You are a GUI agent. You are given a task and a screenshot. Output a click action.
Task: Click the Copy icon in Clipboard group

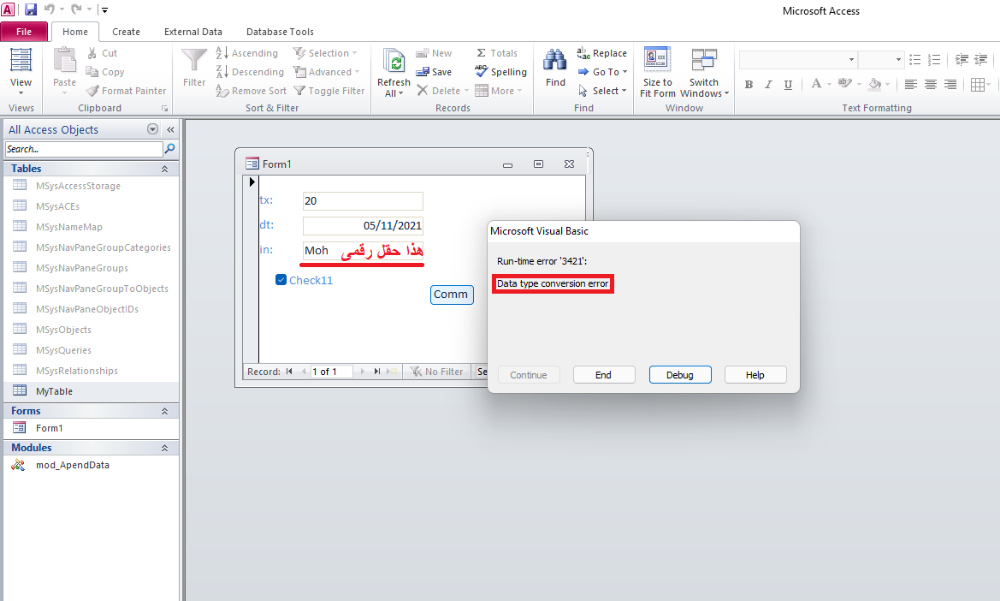[x=92, y=71]
